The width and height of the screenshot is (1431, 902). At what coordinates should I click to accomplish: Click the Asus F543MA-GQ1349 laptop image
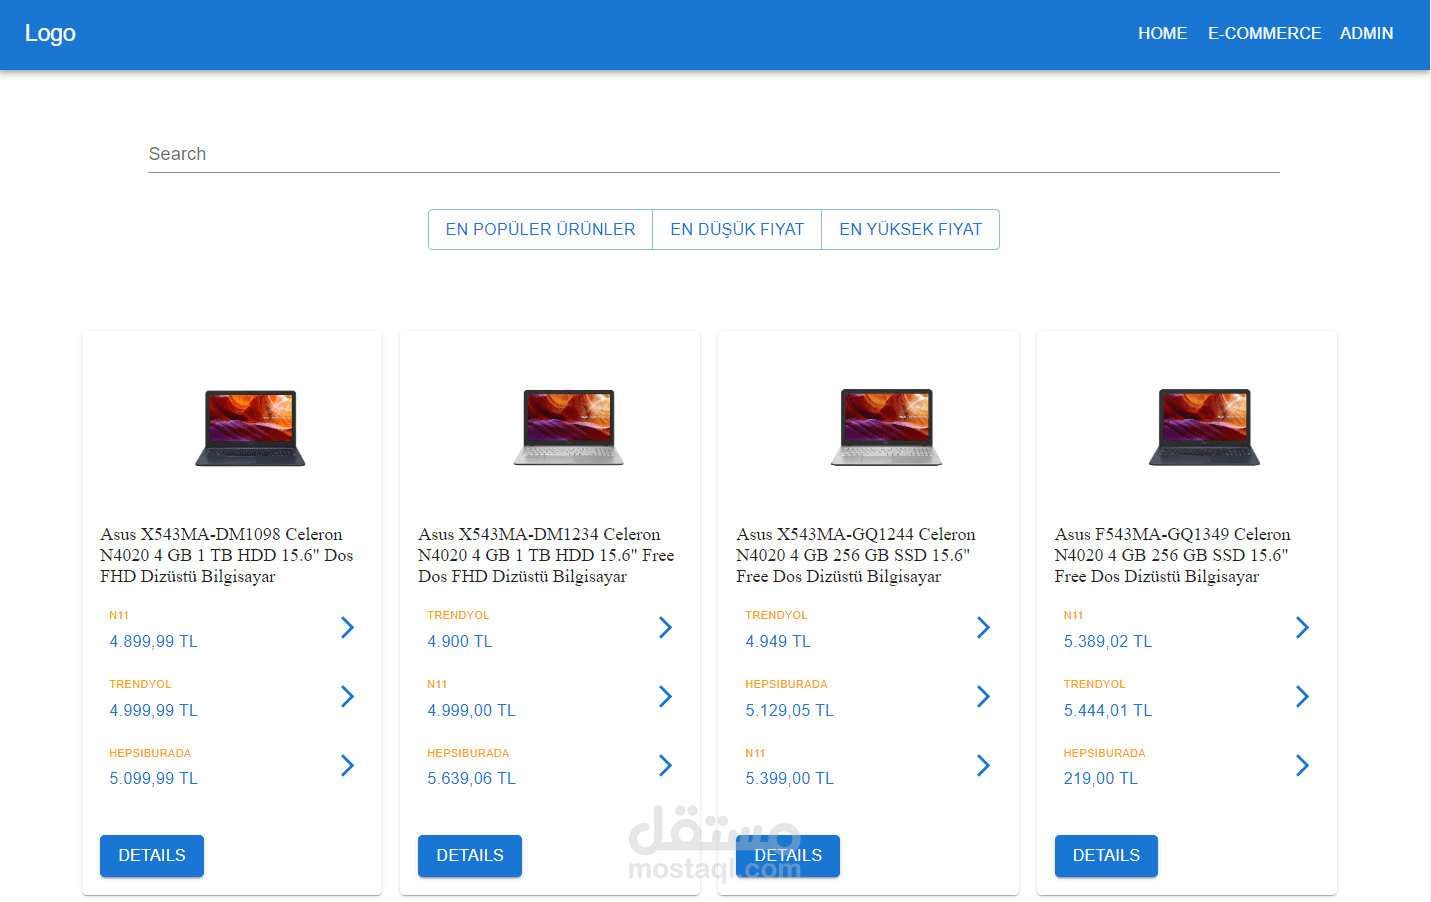click(1204, 428)
